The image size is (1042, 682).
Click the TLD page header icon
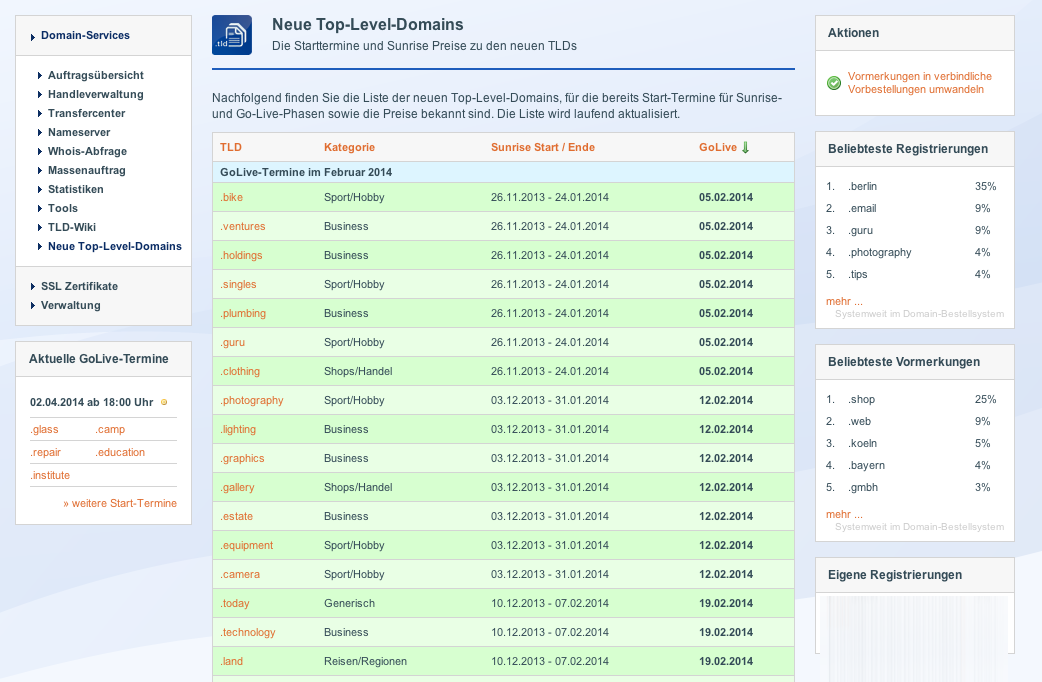[232, 35]
